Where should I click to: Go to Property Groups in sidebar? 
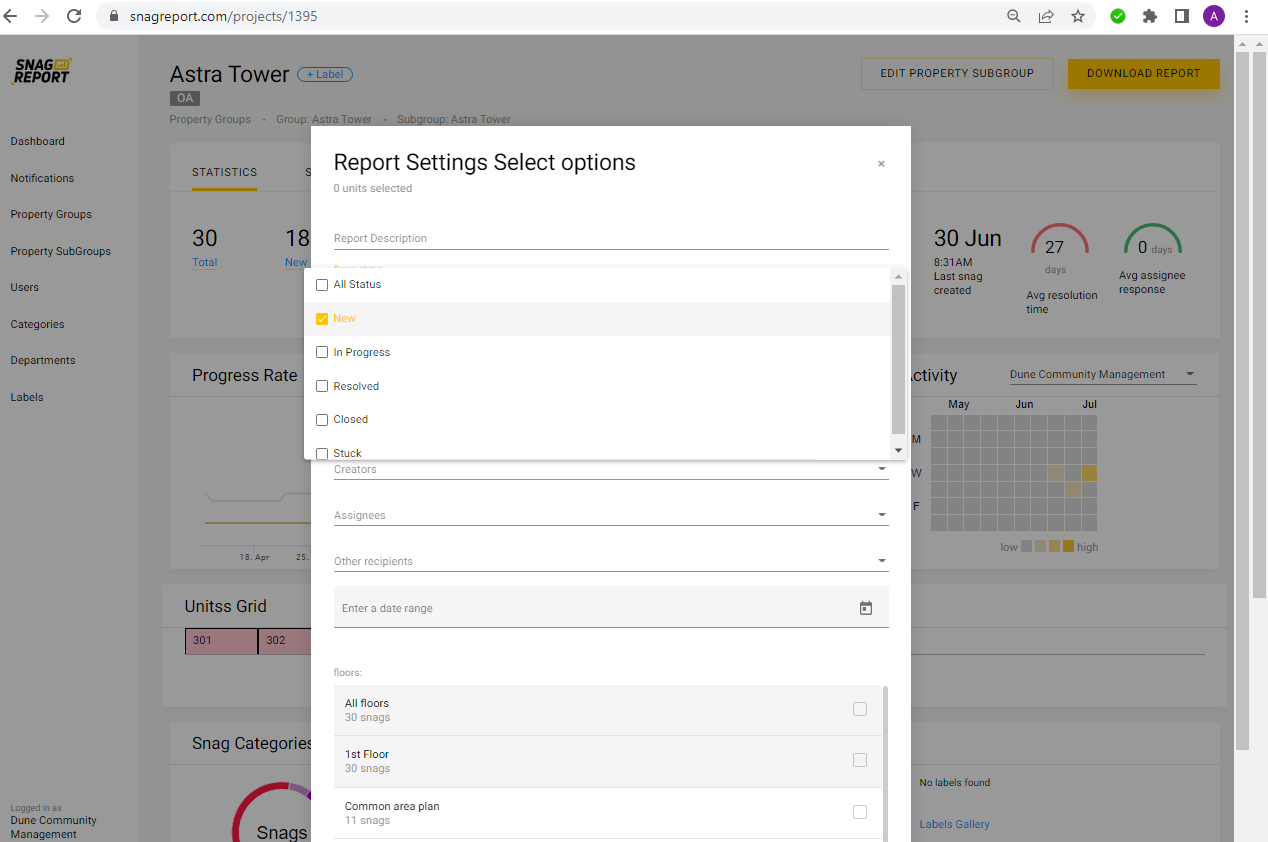pos(51,214)
